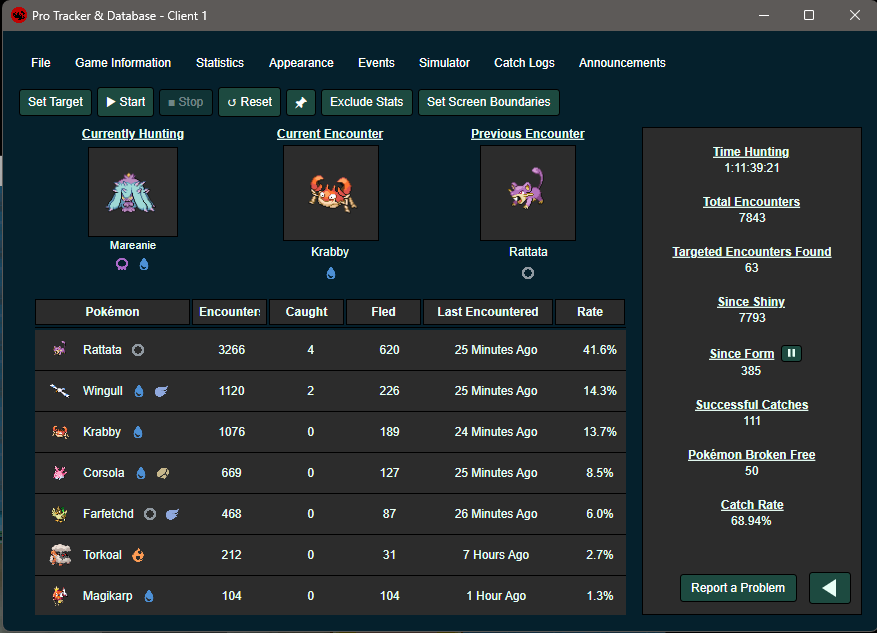
Task: Click the rock type icon in Corsola row
Action: (x=163, y=473)
